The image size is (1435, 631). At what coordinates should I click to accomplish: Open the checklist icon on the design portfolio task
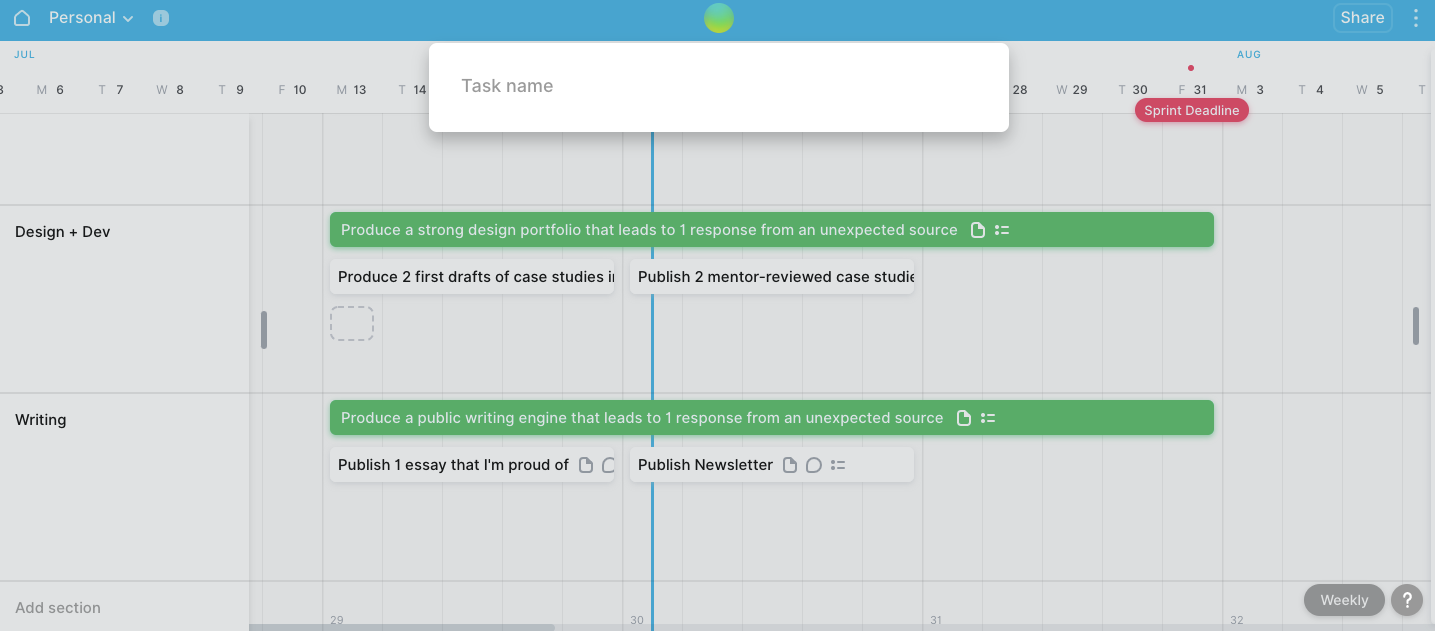[1002, 230]
